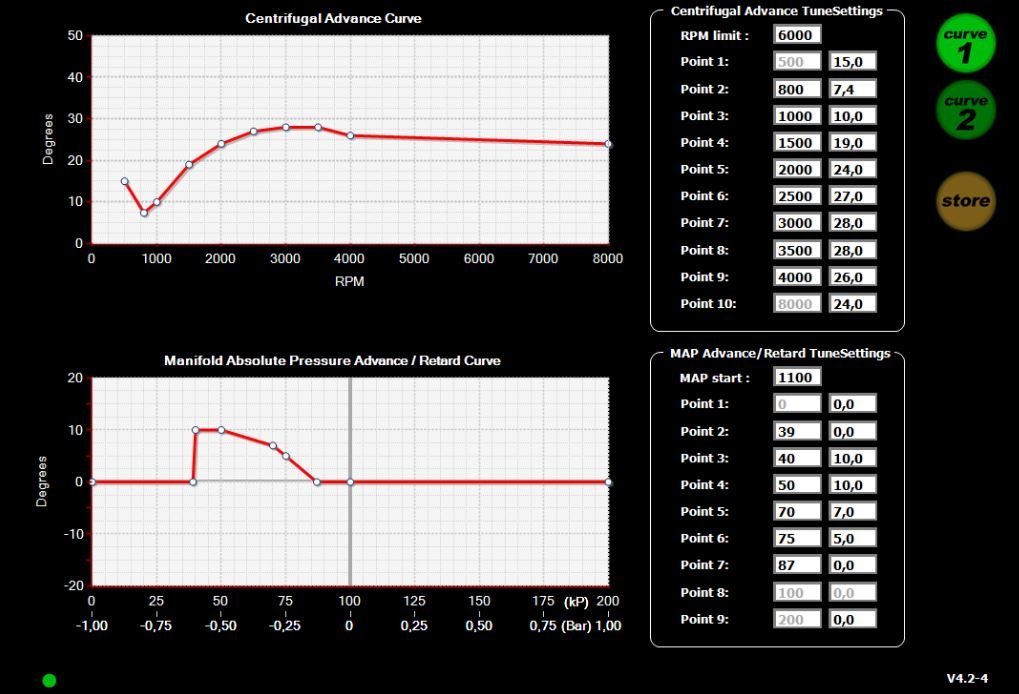Click the green status indicator dot
Image resolution: width=1019 pixels, height=694 pixels.
click(49, 680)
